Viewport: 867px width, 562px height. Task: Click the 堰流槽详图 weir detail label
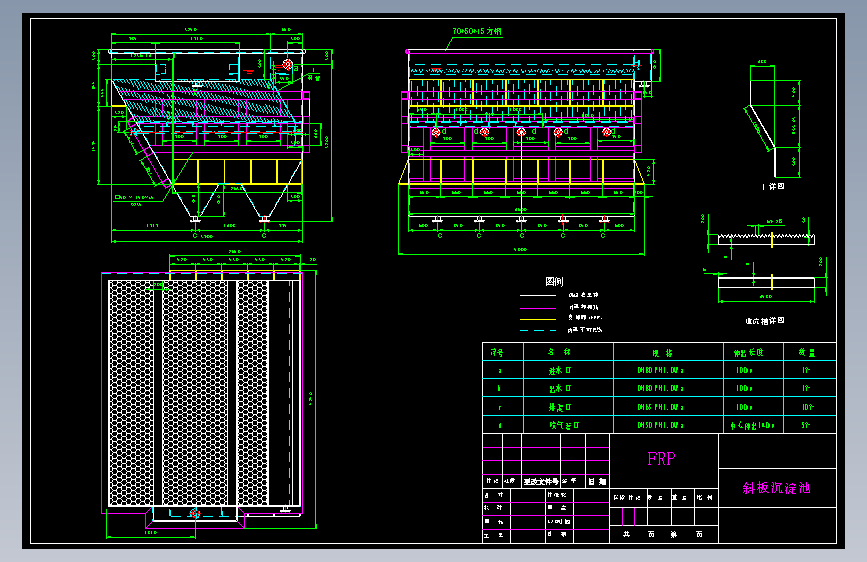coord(765,321)
